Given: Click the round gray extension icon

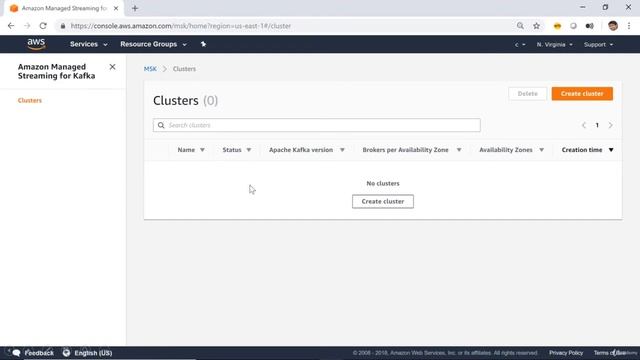Looking at the screenshot, I should [x=573, y=26].
